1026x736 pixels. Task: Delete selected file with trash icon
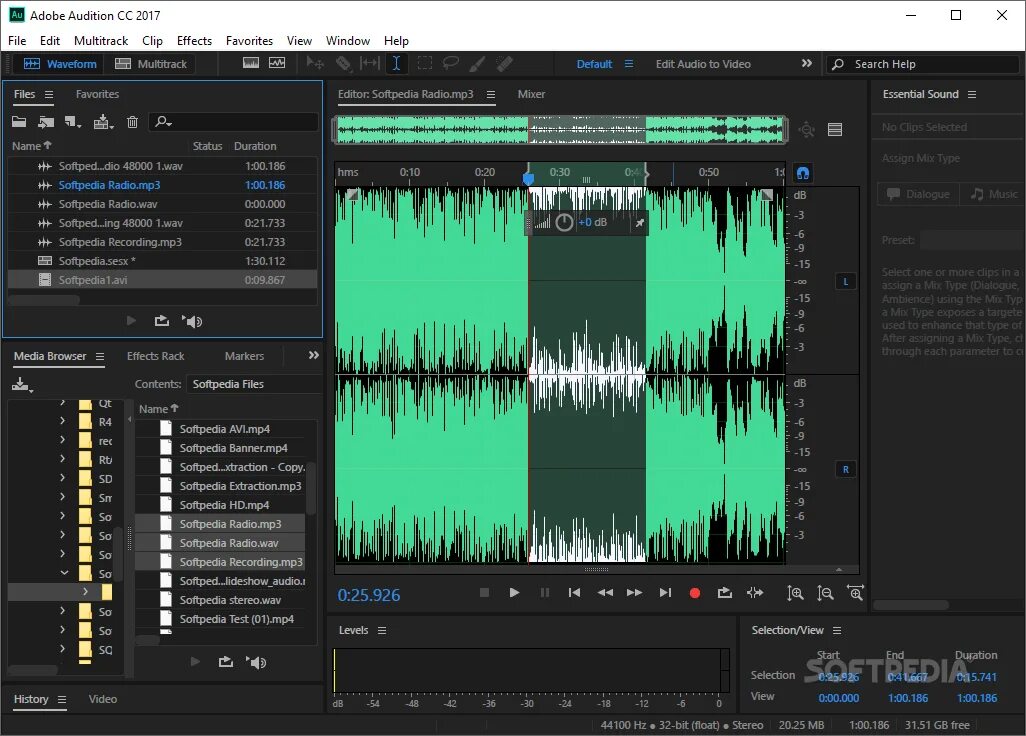click(x=132, y=122)
